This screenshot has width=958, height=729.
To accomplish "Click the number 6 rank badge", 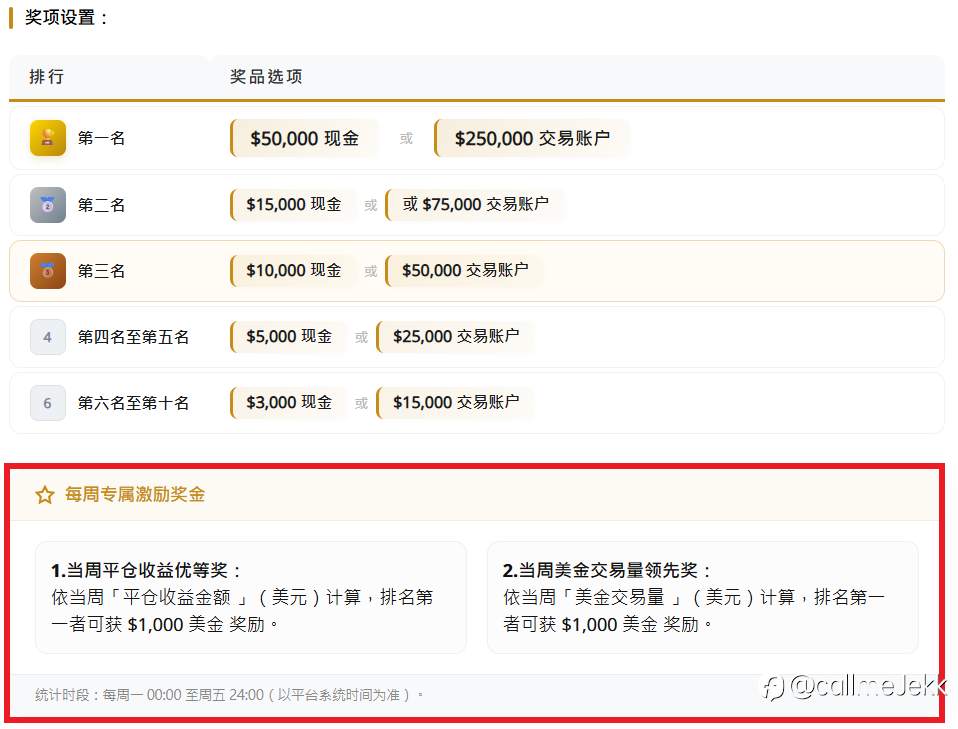I will 48,403.
